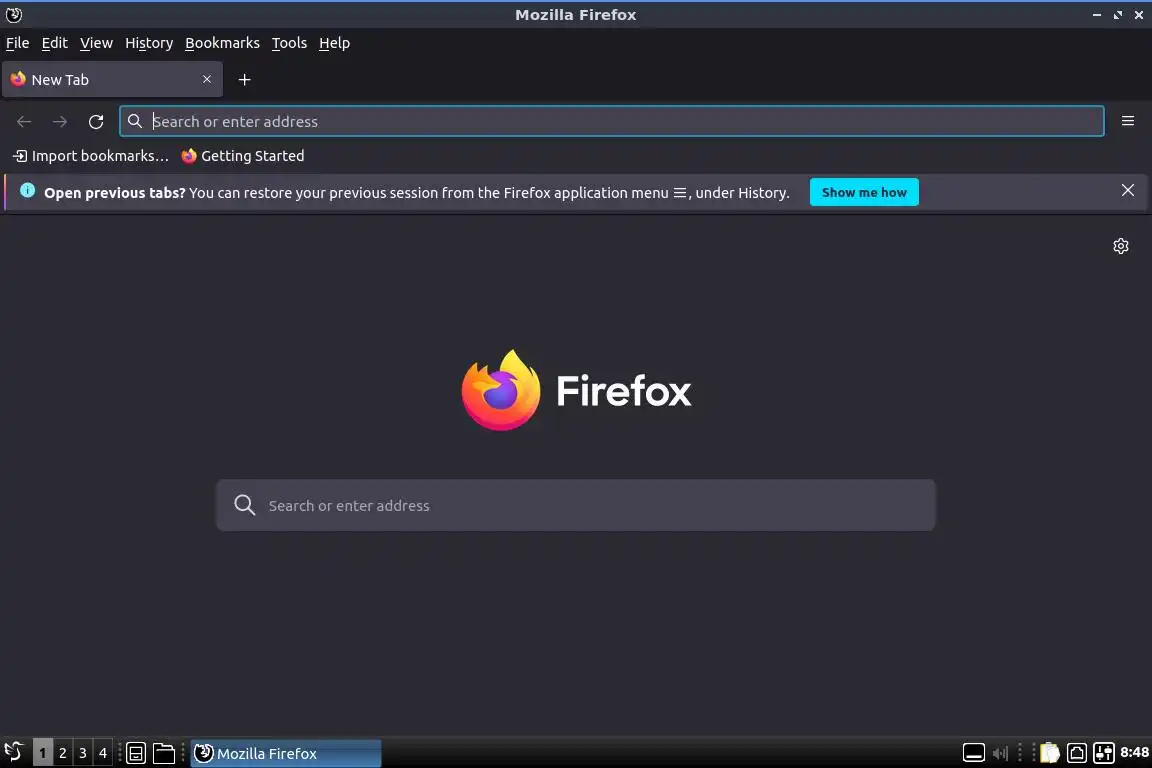Select Mozilla Firefox taskbar window button
The width and height of the screenshot is (1152, 768).
coord(286,753)
